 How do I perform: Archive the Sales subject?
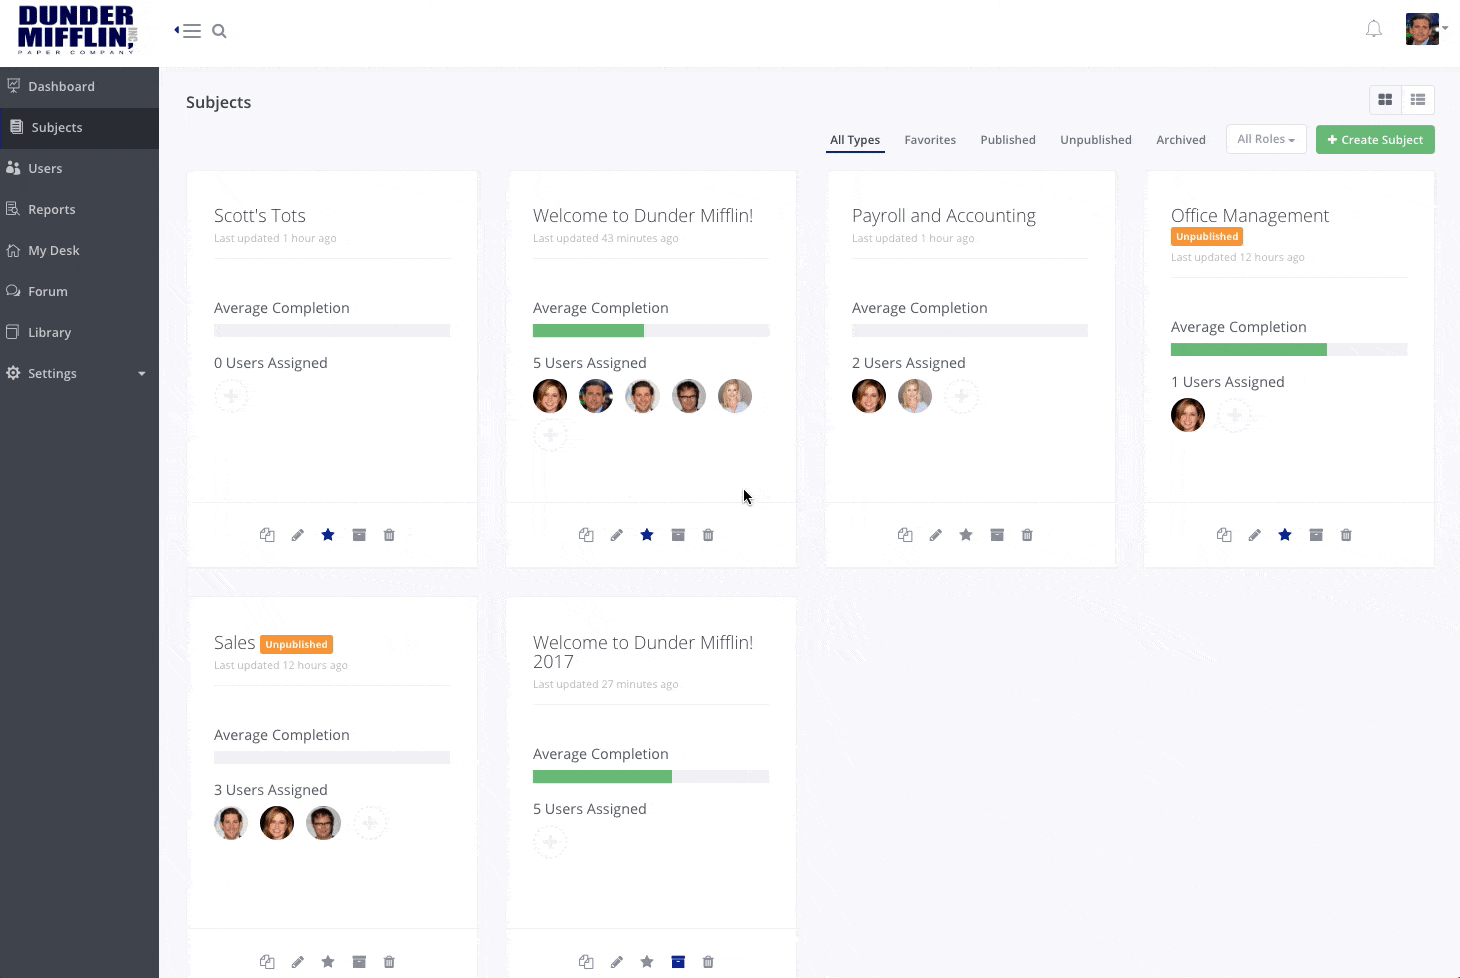359,962
